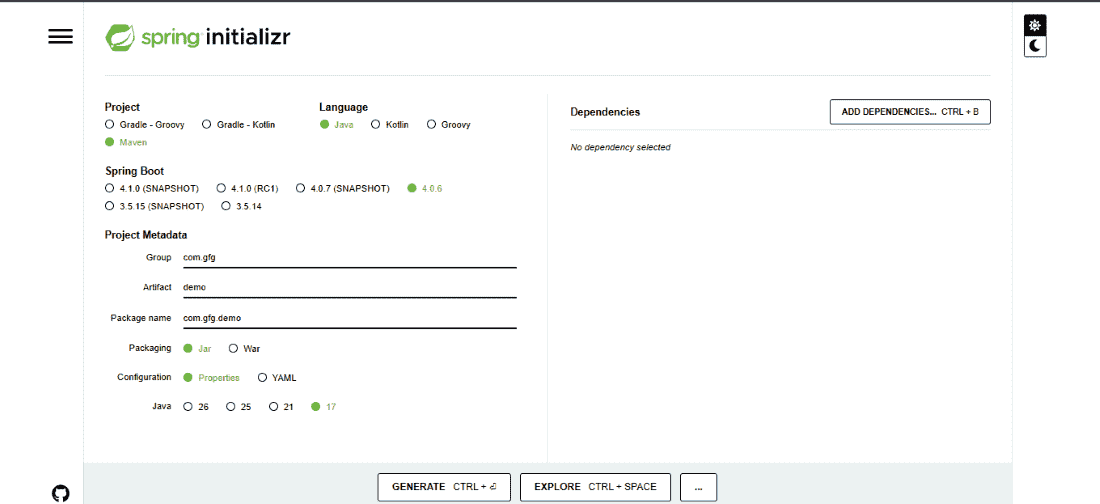Select Spring Boot 3.5.14

[242, 206]
